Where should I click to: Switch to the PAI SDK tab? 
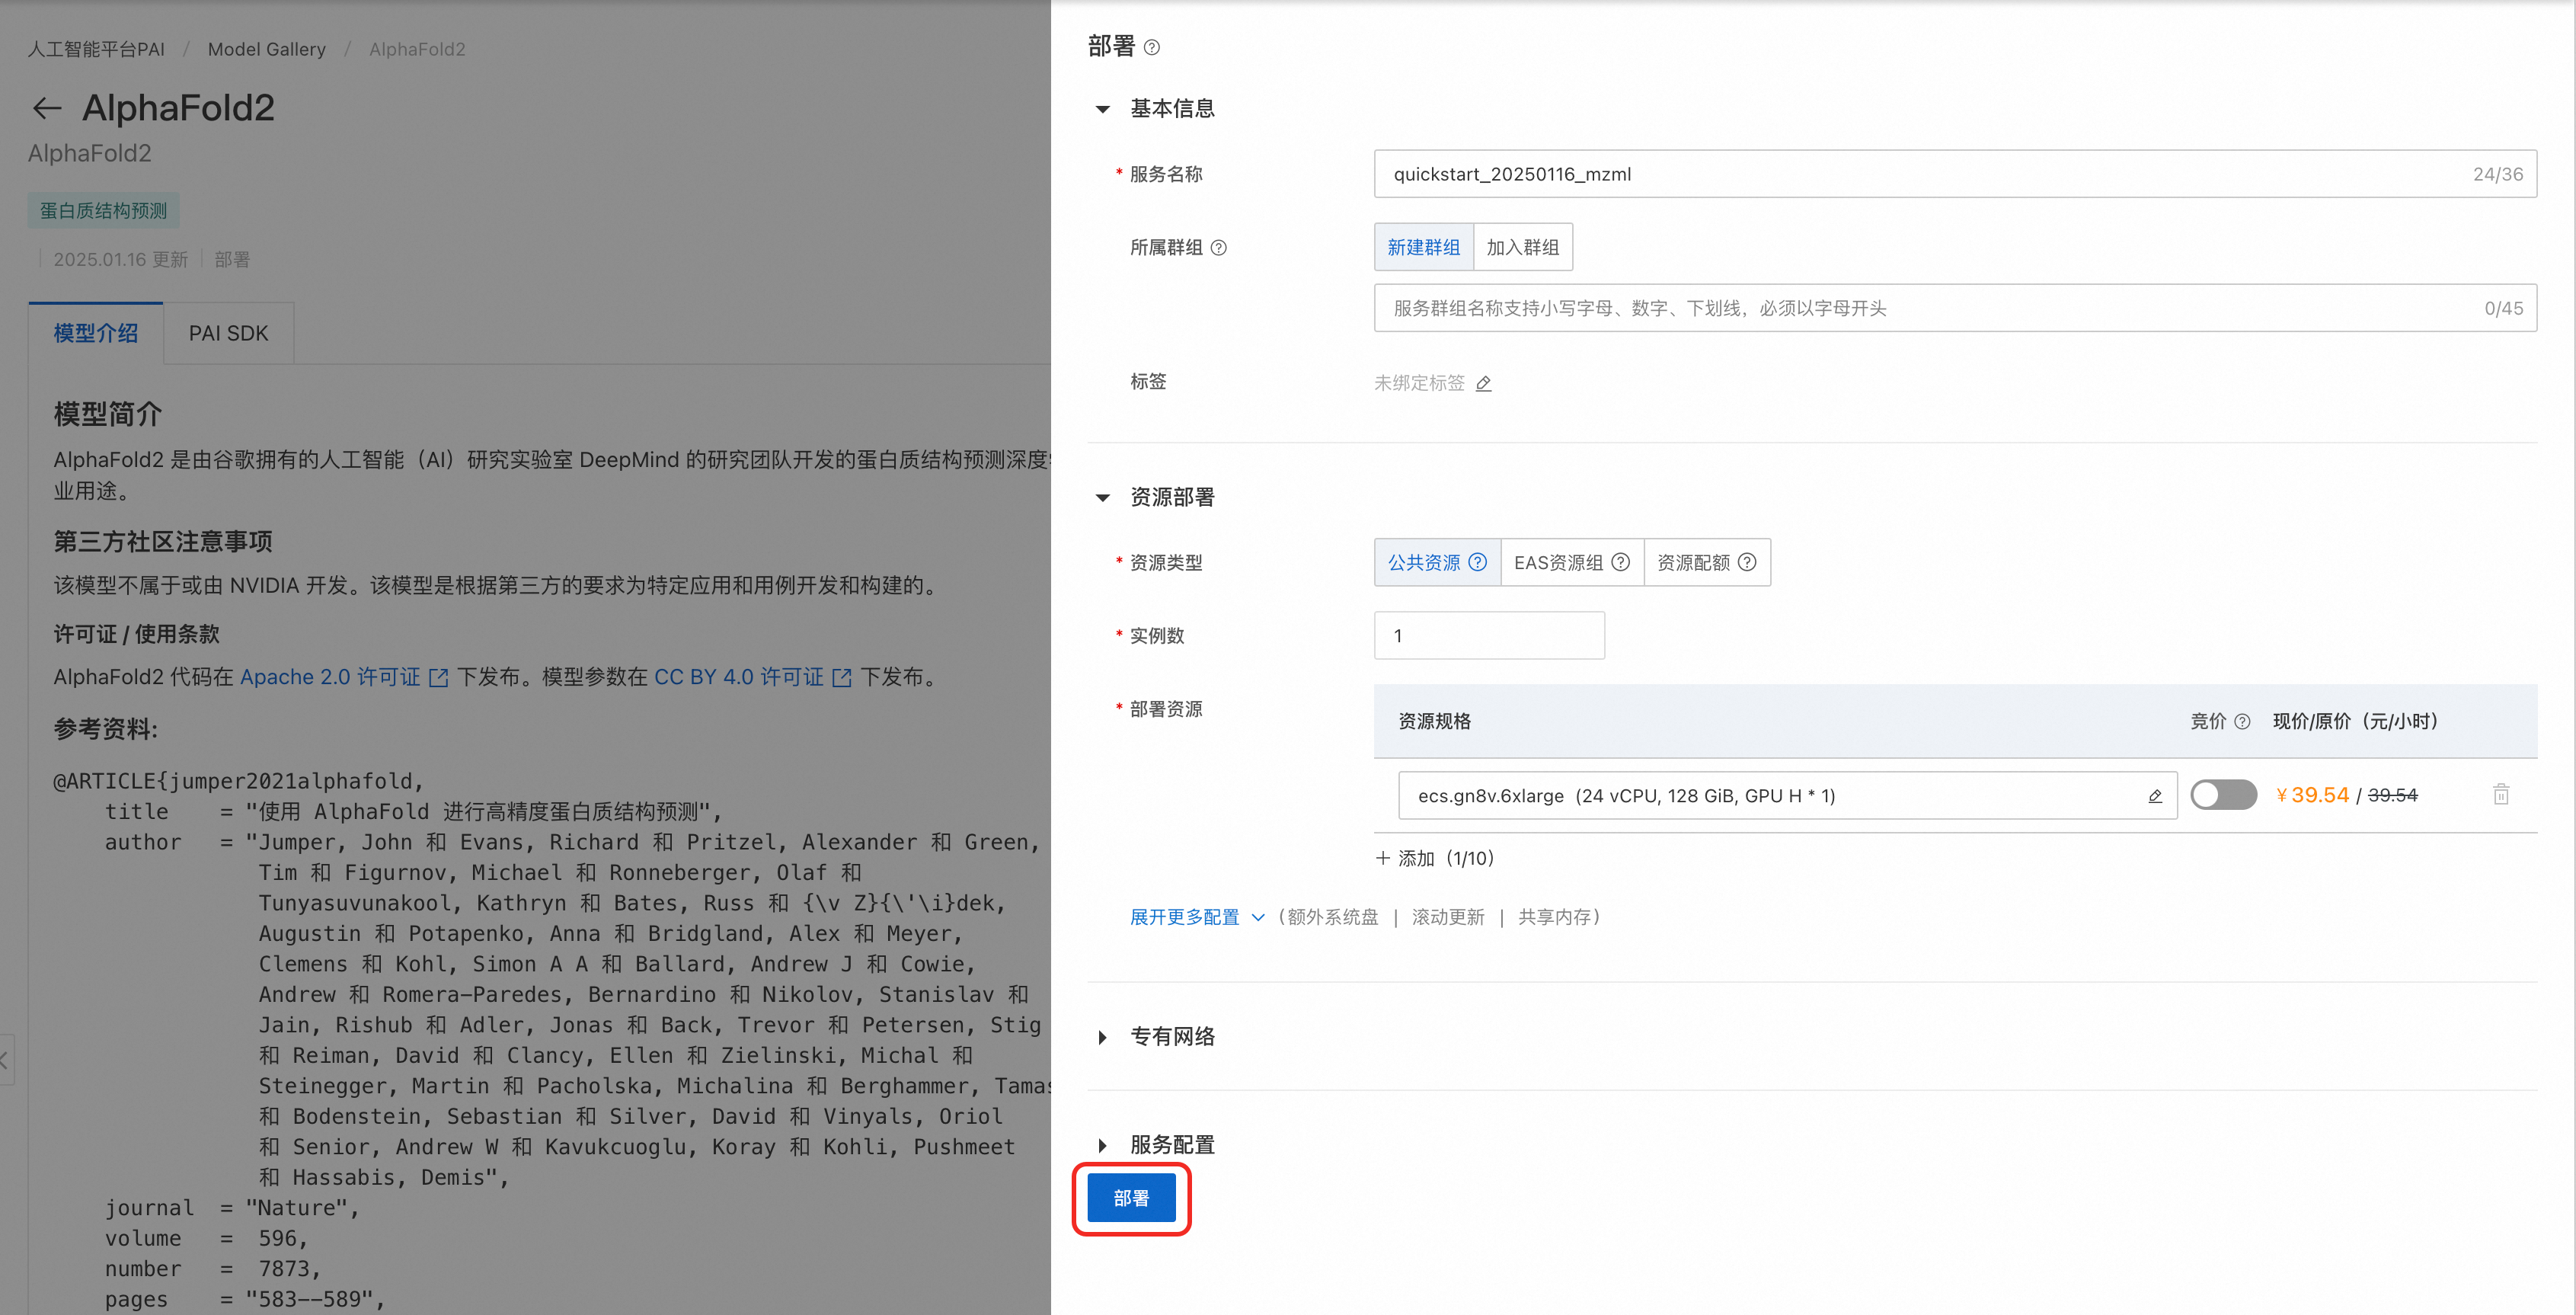click(228, 333)
